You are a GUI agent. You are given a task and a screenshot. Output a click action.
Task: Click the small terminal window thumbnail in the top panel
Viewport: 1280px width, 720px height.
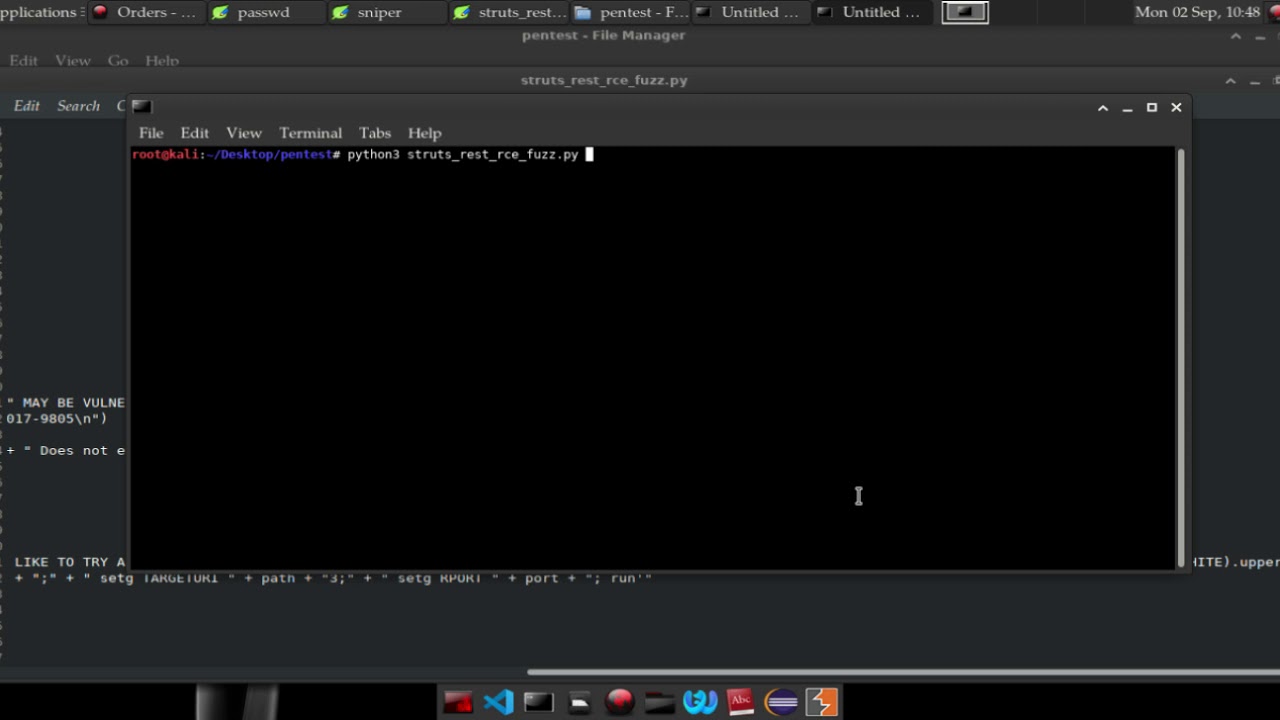965,12
